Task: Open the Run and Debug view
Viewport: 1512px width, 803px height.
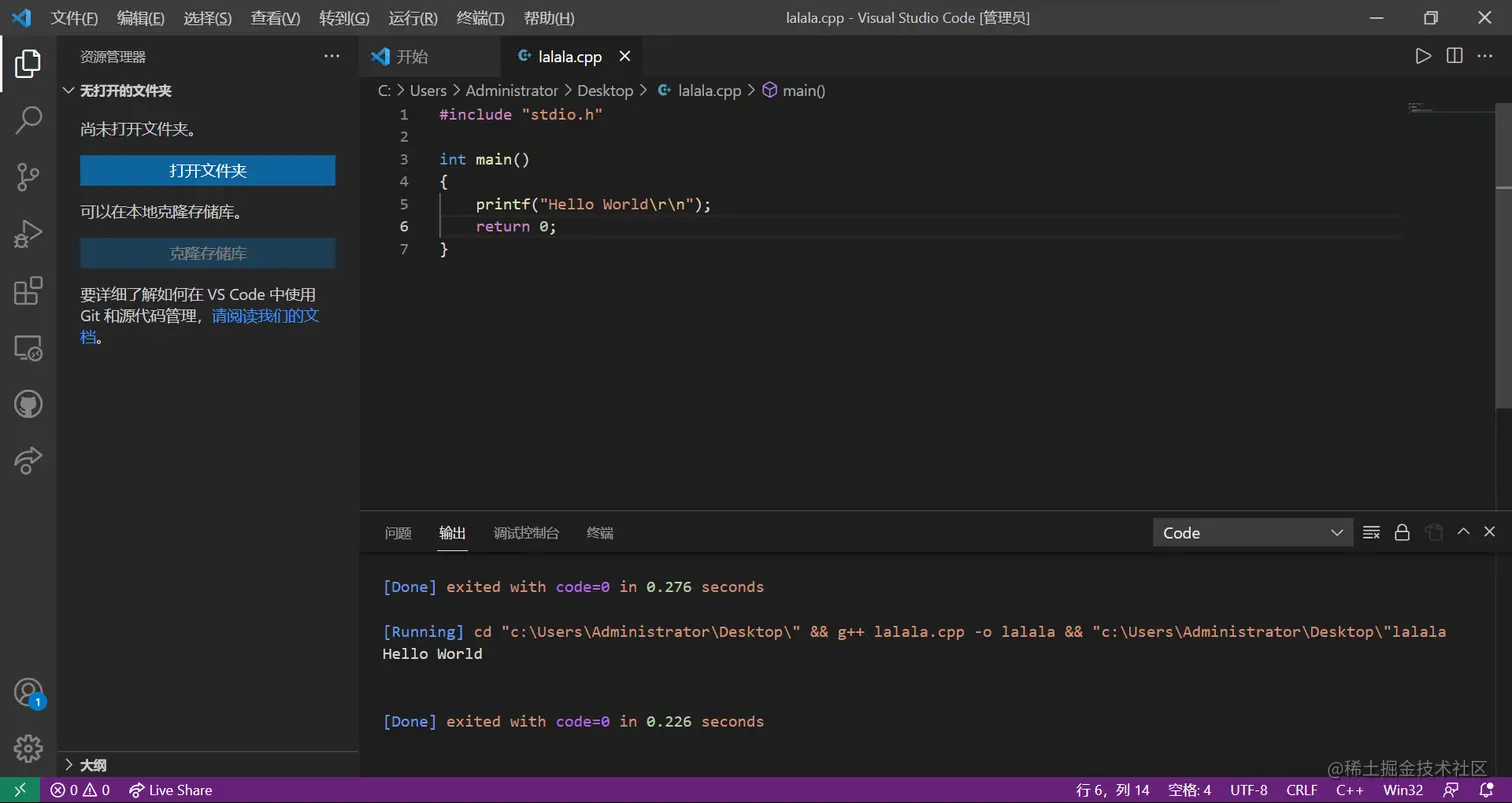Action: pyautogui.click(x=28, y=235)
